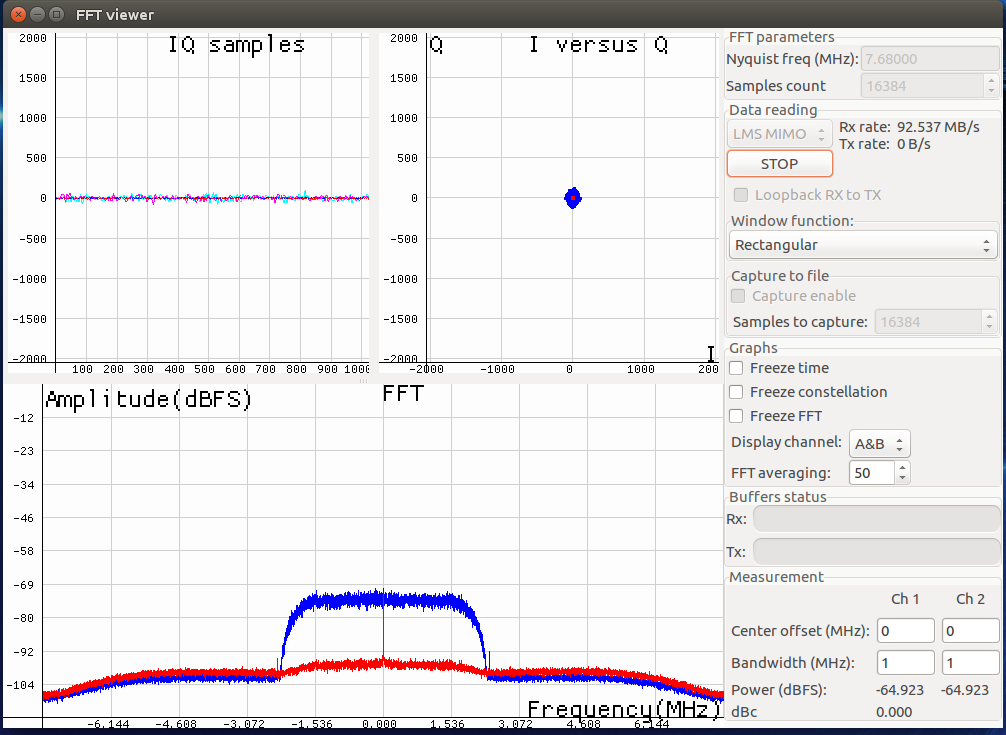
Task: Click the Ch 1 Center offset field
Action: 905,631
